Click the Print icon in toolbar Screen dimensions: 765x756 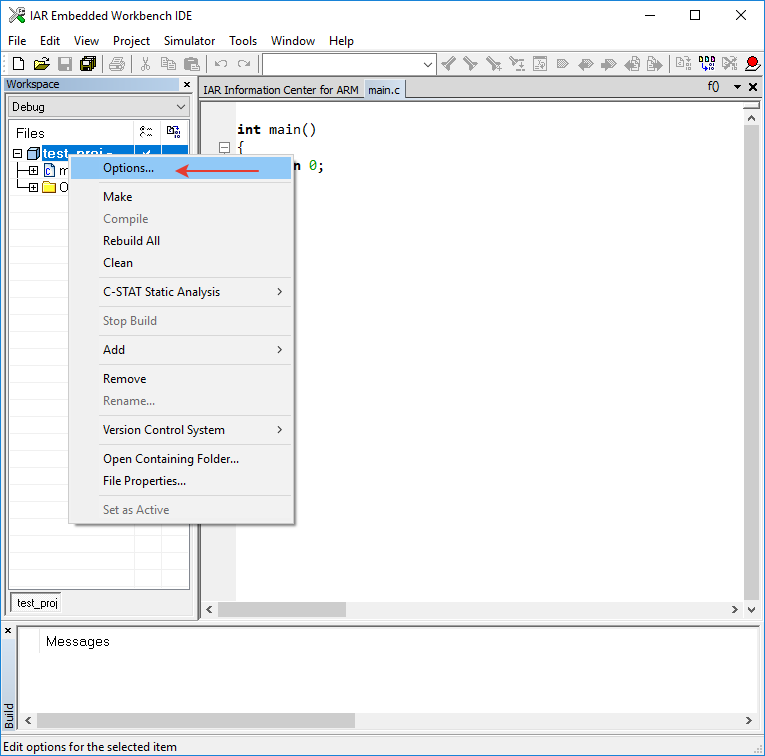(x=117, y=64)
